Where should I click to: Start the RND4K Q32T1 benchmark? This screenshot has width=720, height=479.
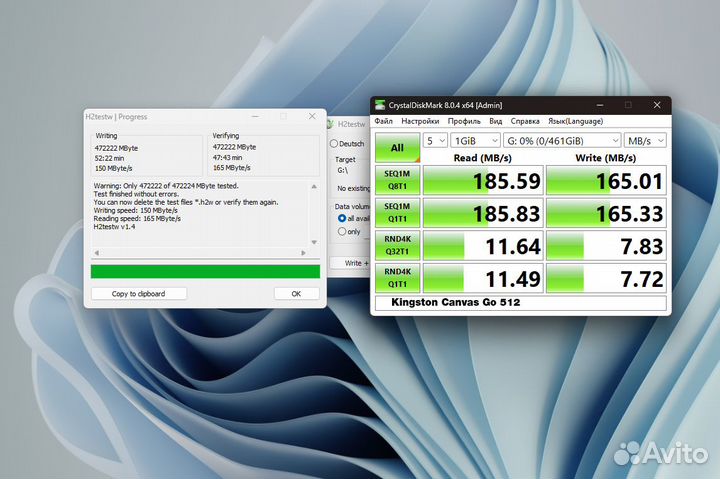397,245
